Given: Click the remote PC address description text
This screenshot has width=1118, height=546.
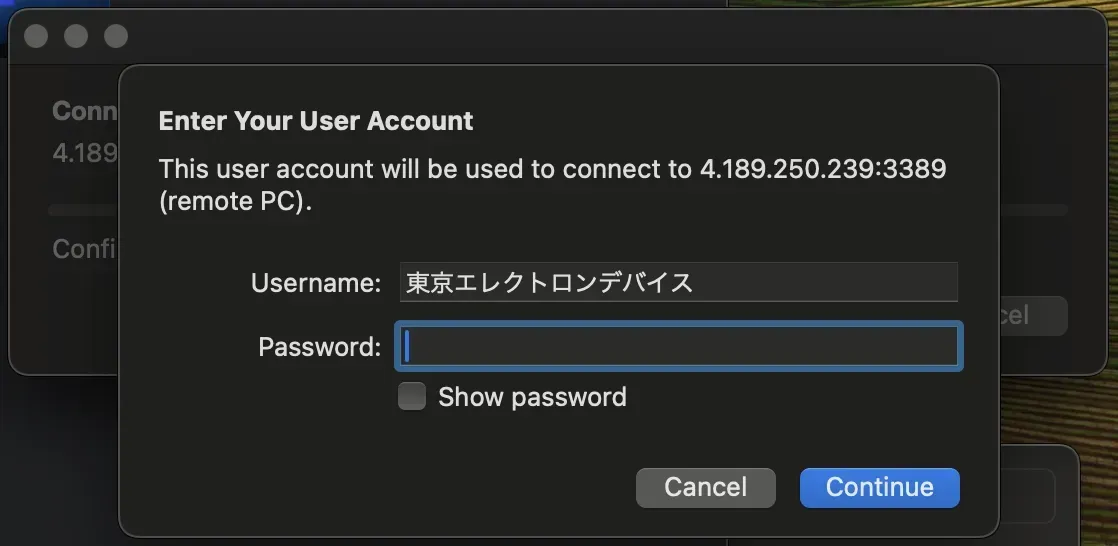Looking at the screenshot, I should (x=552, y=184).
